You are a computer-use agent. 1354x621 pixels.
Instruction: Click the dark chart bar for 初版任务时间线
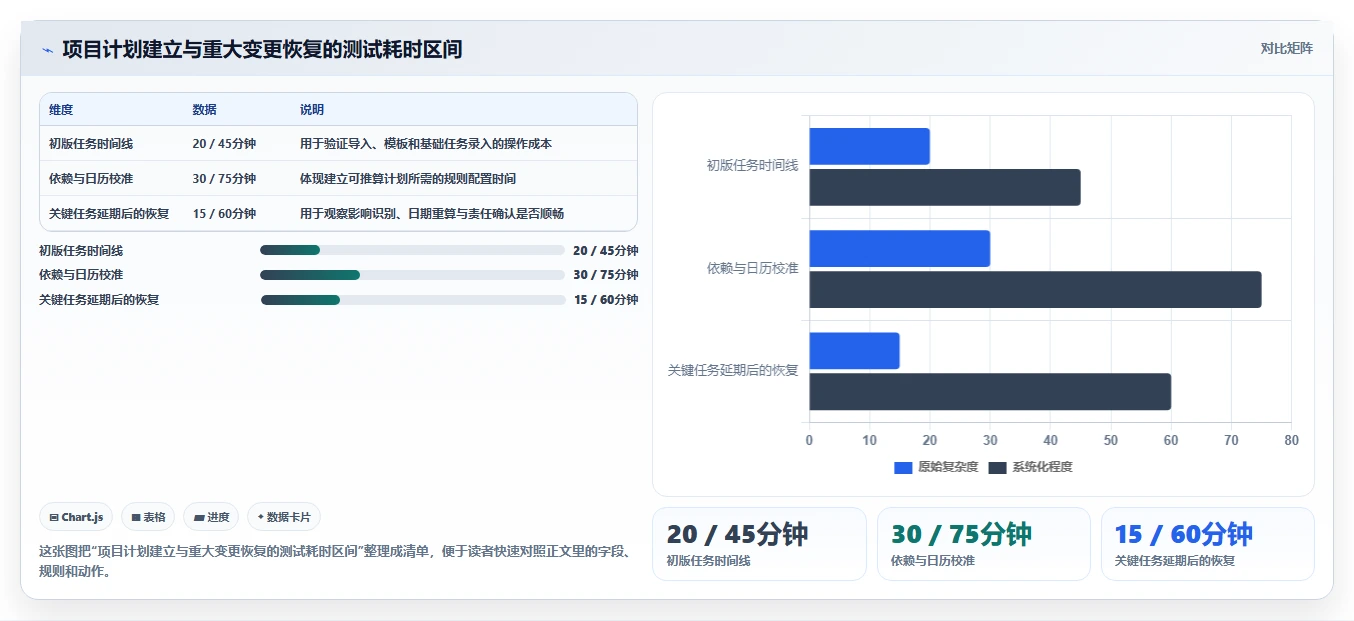pos(945,187)
